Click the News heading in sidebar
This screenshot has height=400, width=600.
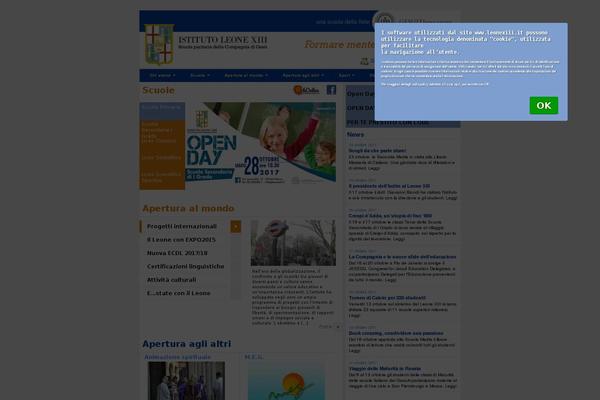pyautogui.click(x=355, y=134)
